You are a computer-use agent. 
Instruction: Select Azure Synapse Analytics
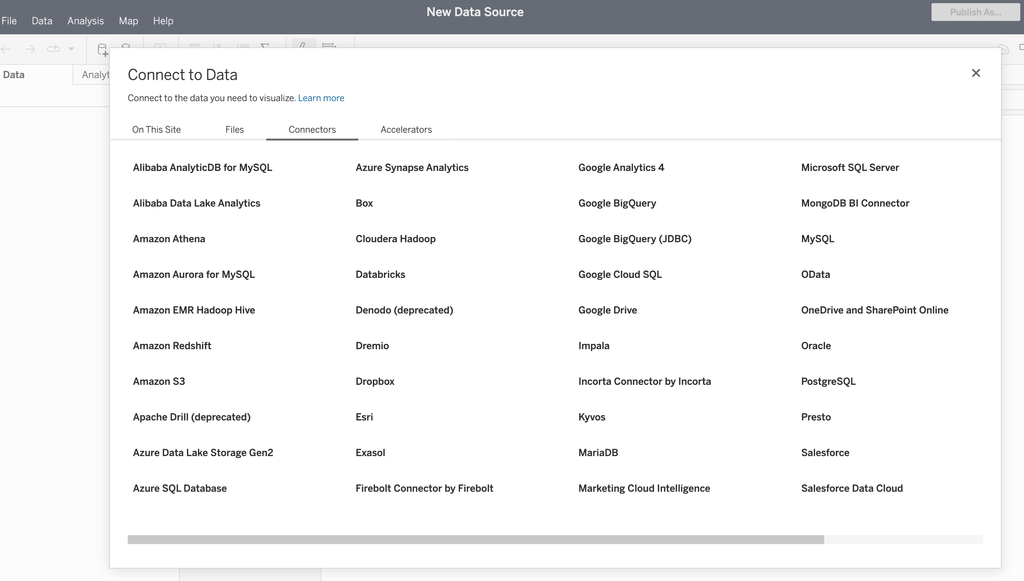tap(412, 167)
